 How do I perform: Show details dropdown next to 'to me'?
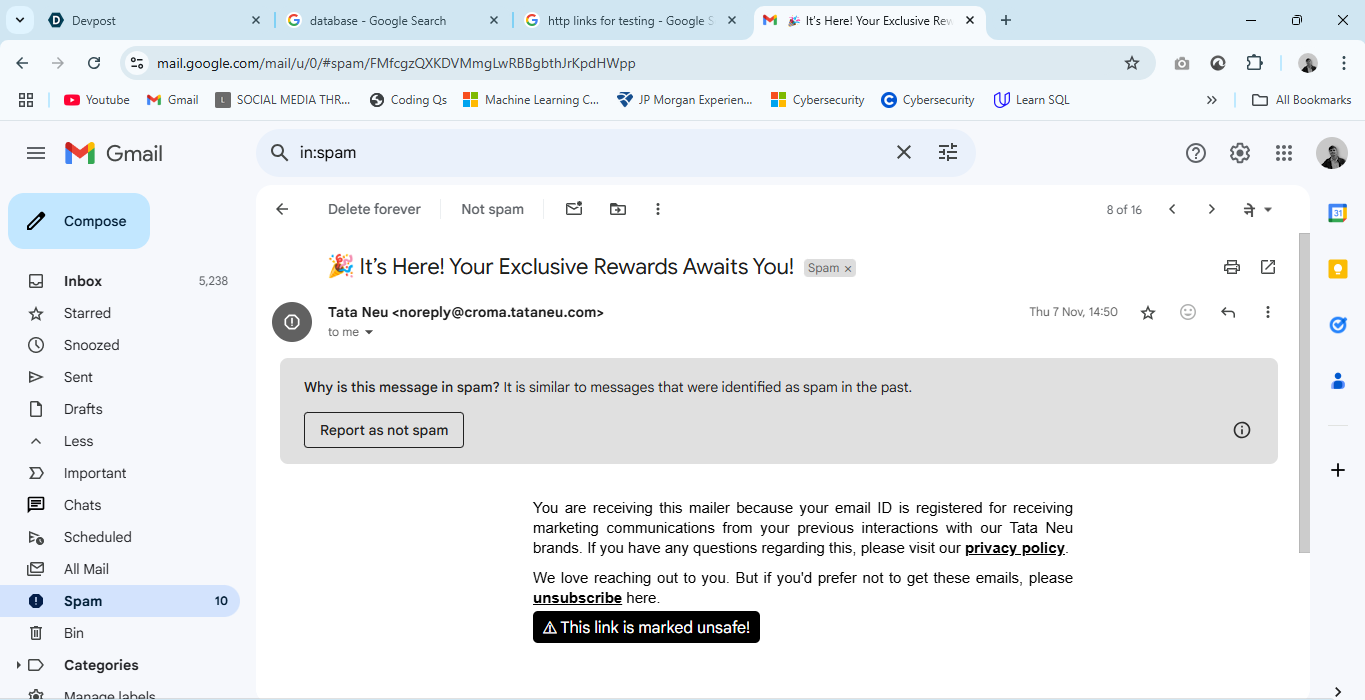pyautogui.click(x=369, y=332)
